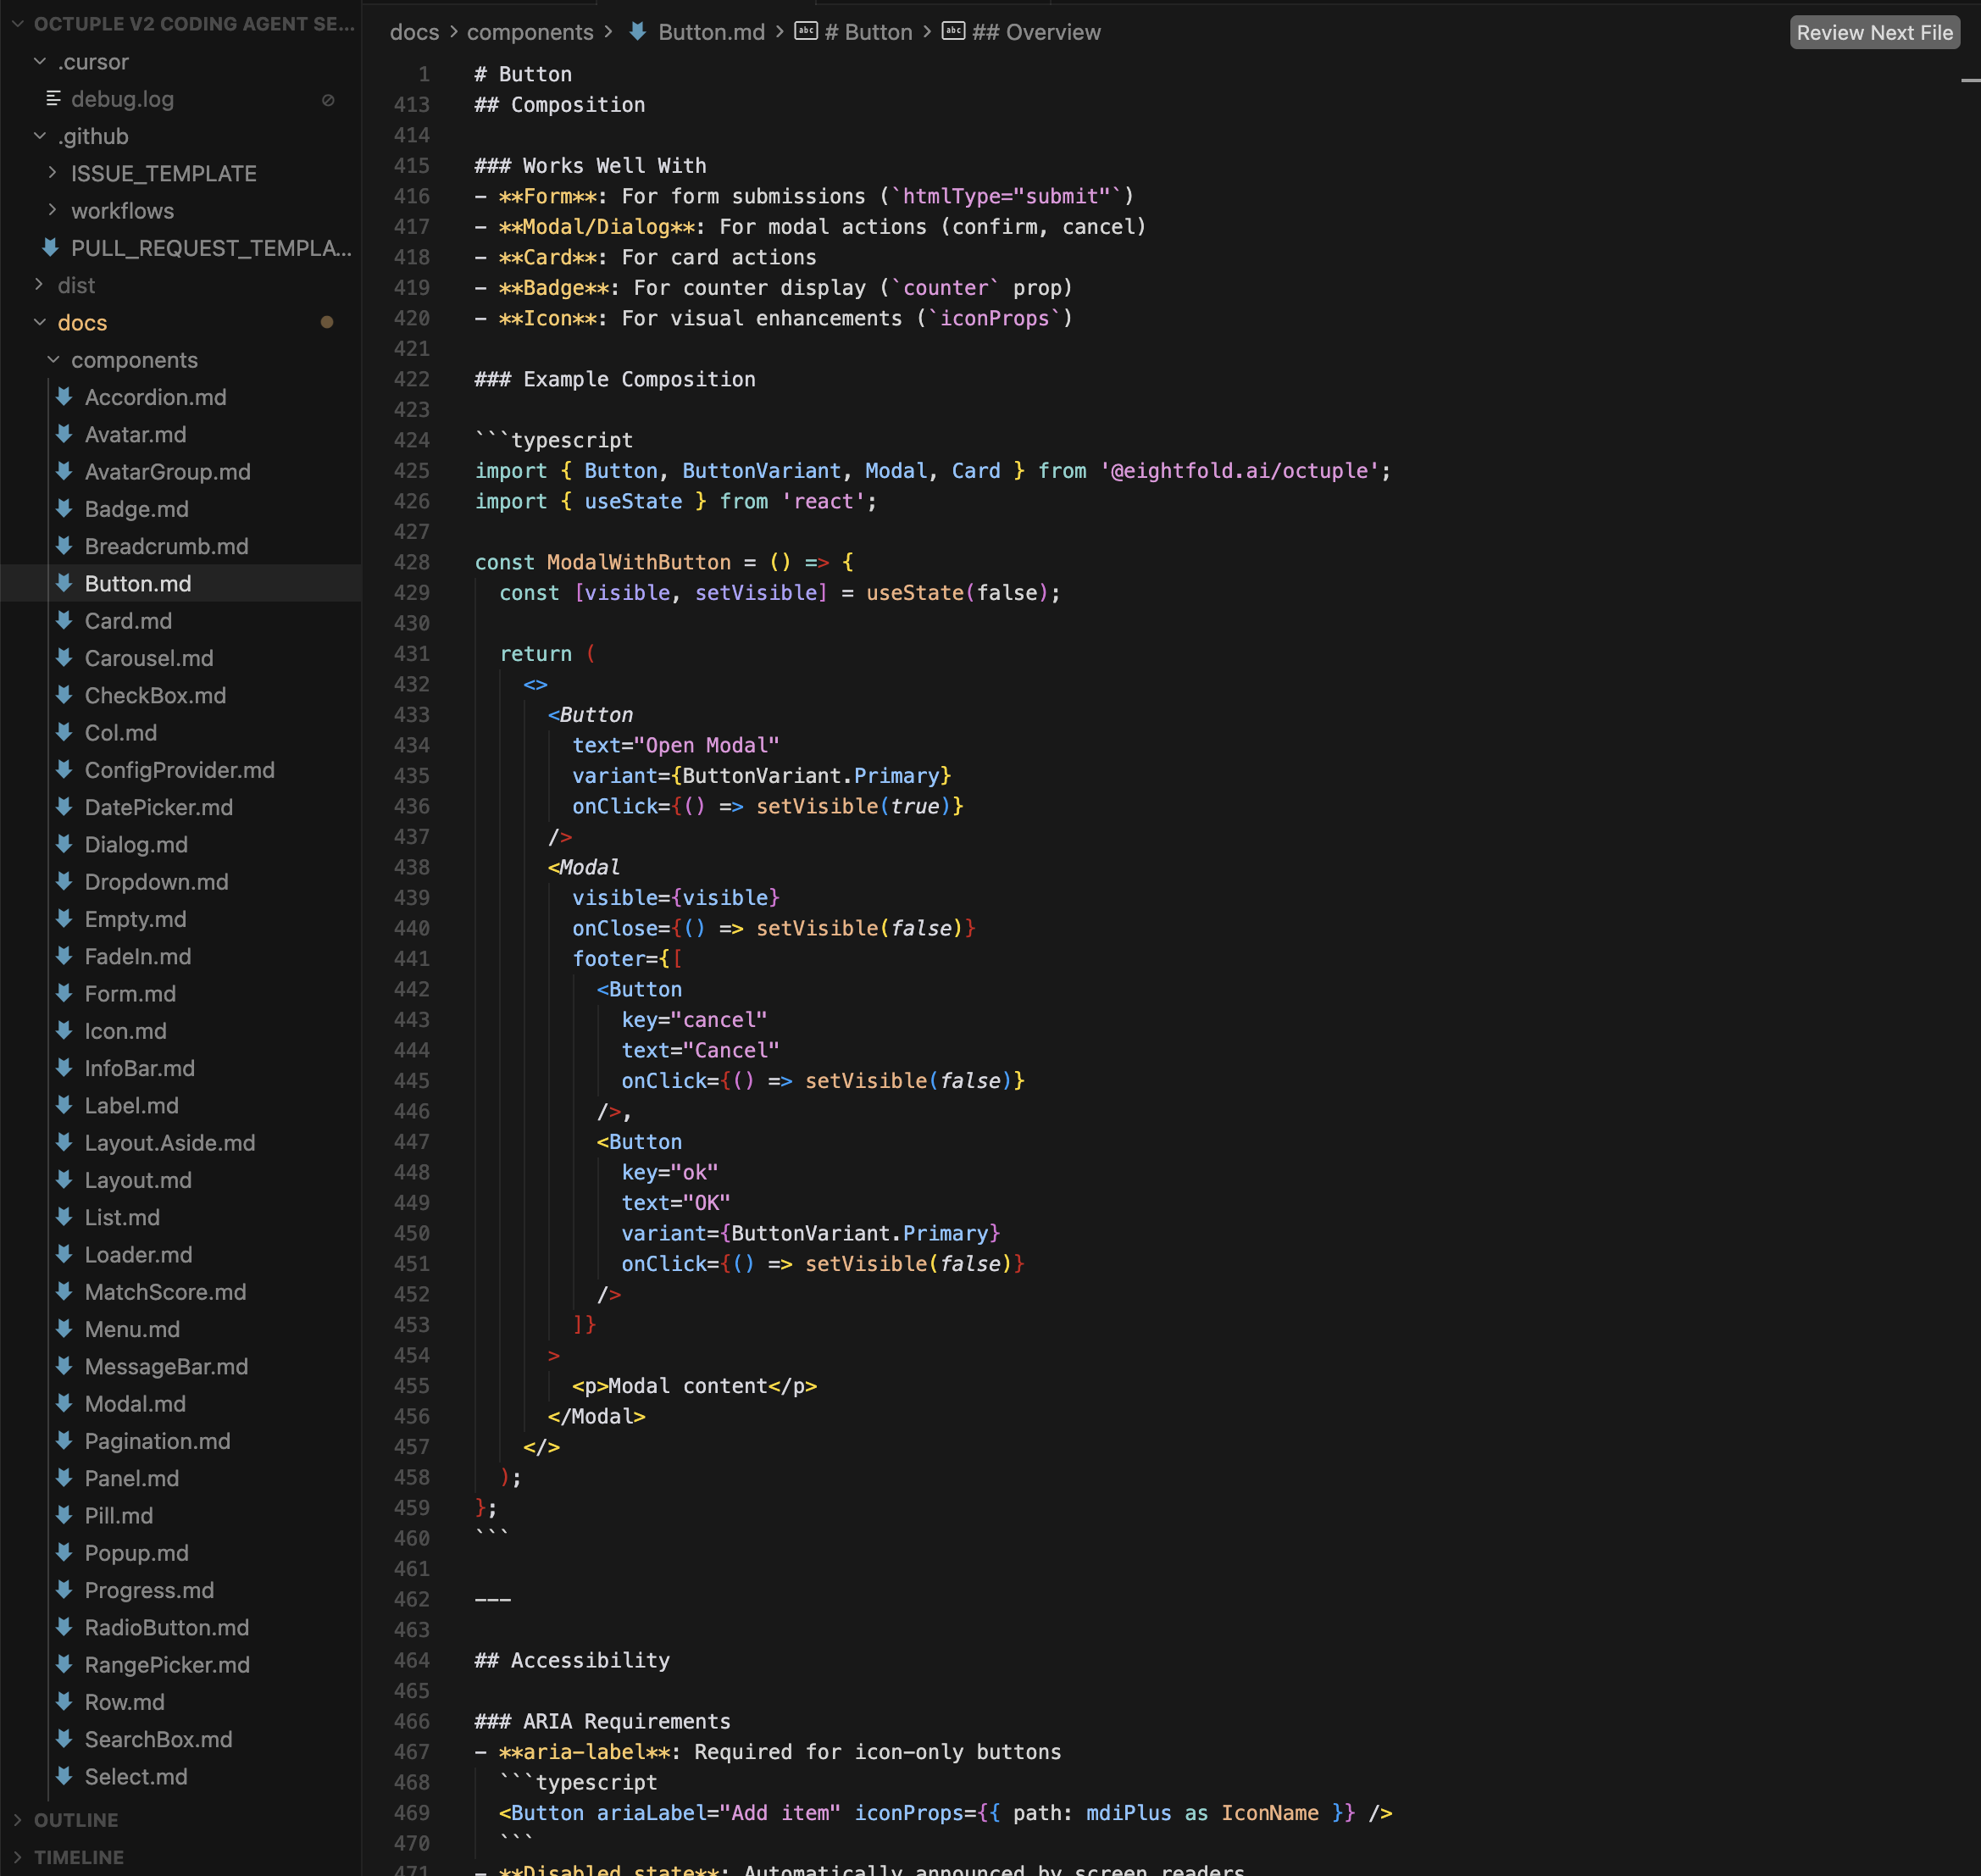
Task: Click the Button.md breadcrumb markdown icon
Action: coord(637,32)
